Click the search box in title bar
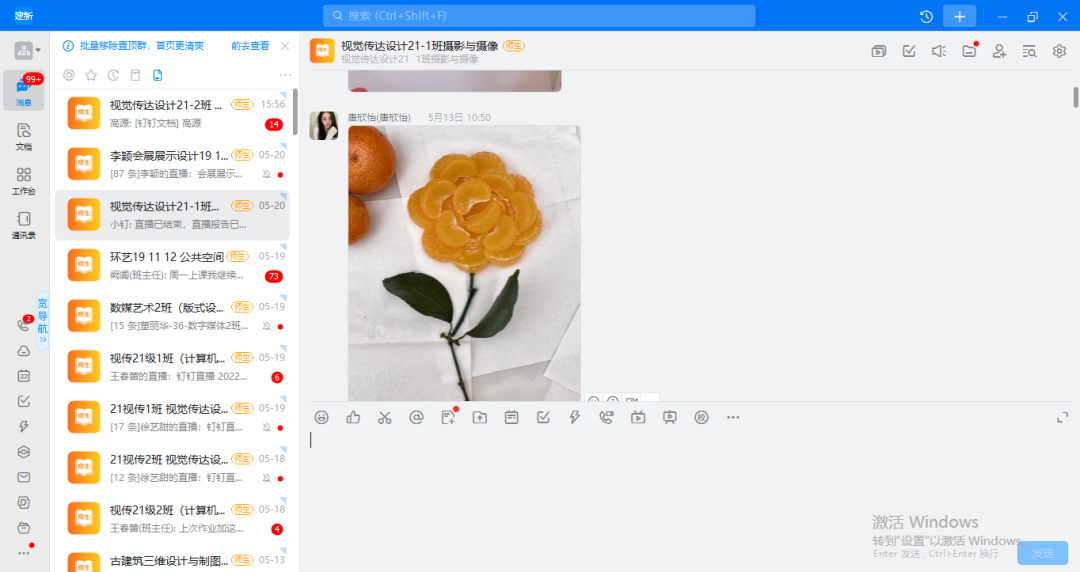Viewport: 1080px width, 572px height. [539, 16]
